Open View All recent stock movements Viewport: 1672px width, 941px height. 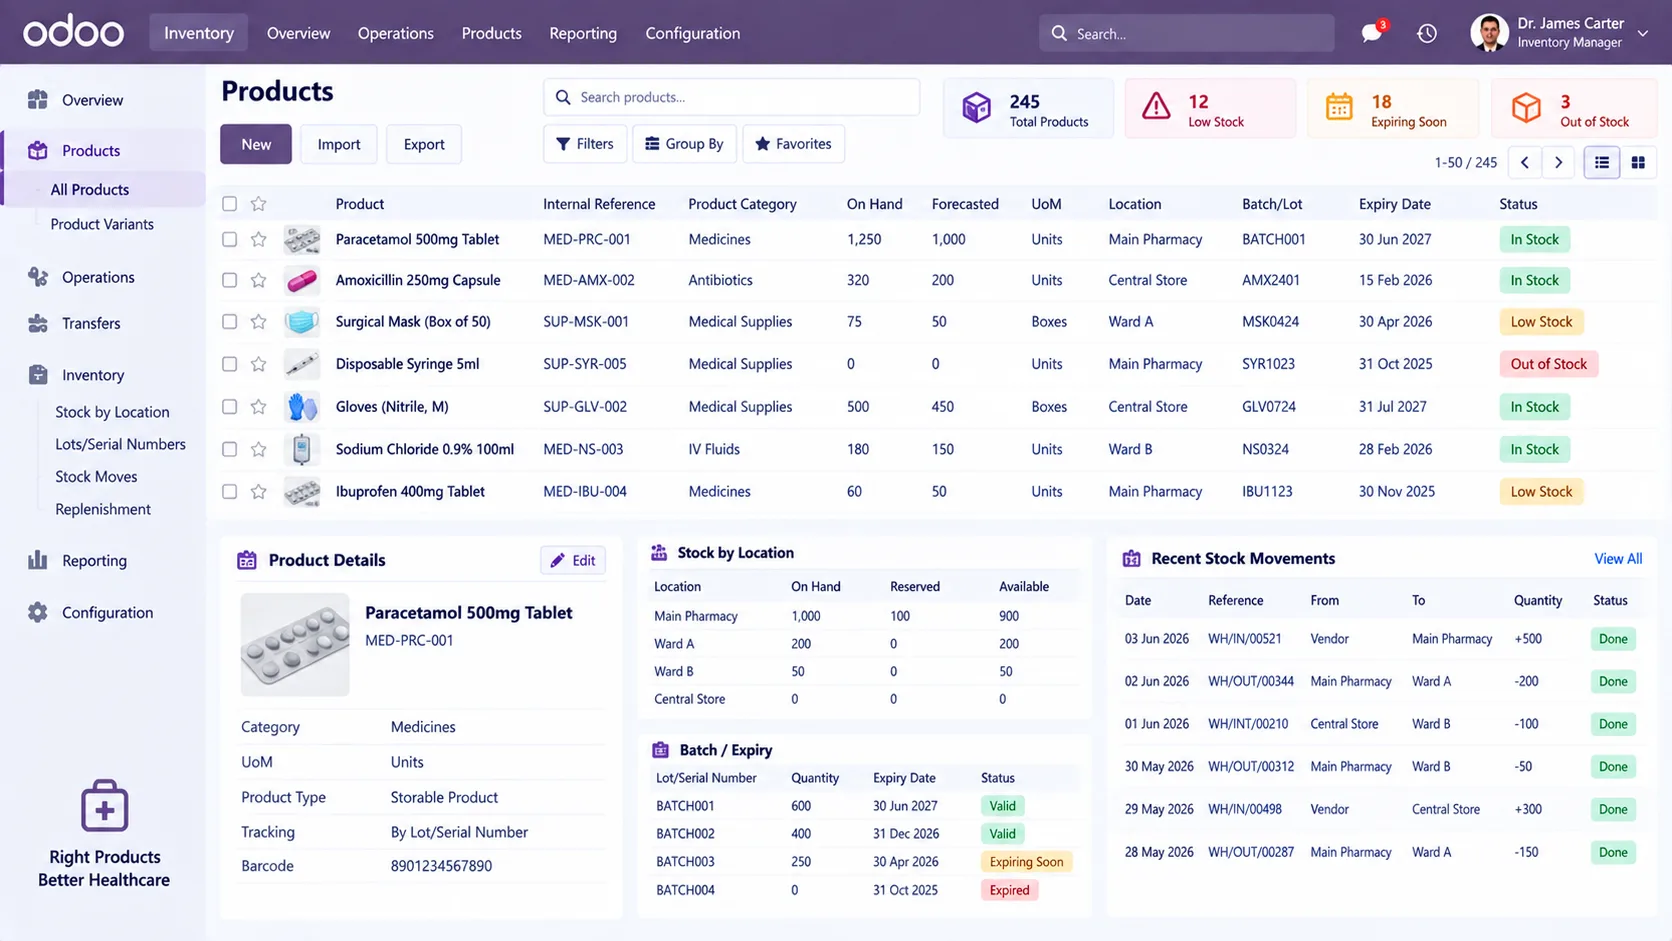[x=1618, y=559]
